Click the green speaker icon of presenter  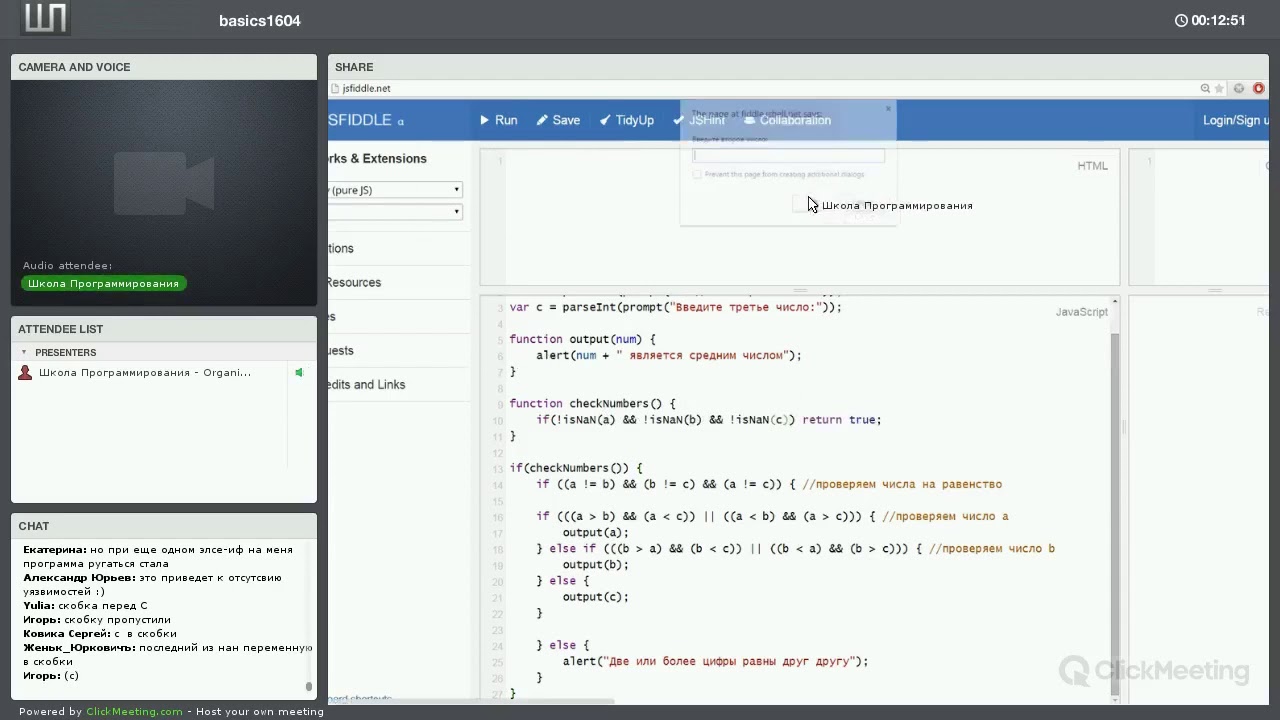coord(299,372)
